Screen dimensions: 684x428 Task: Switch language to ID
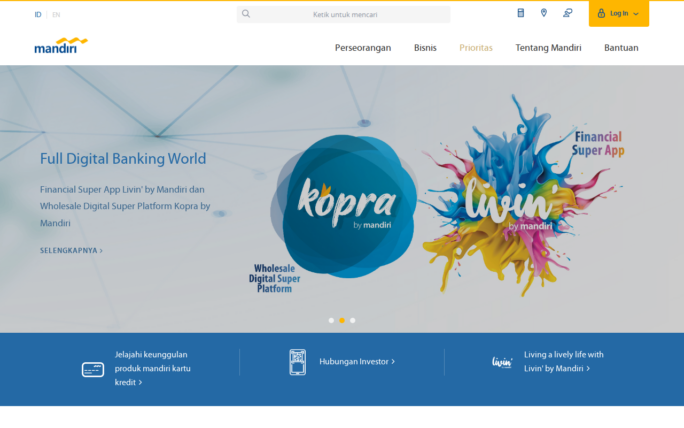[x=38, y=15]
